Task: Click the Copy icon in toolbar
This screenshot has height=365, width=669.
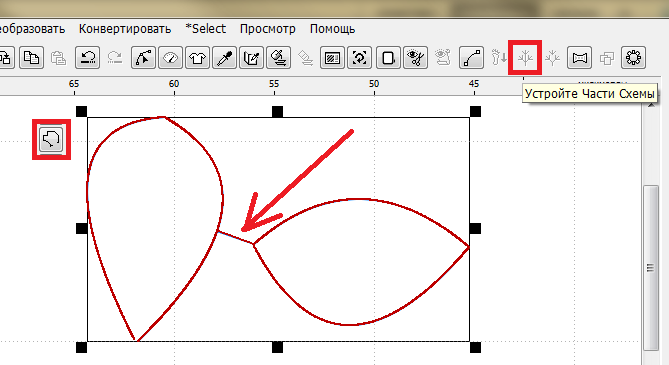Action: click(31, 58)
